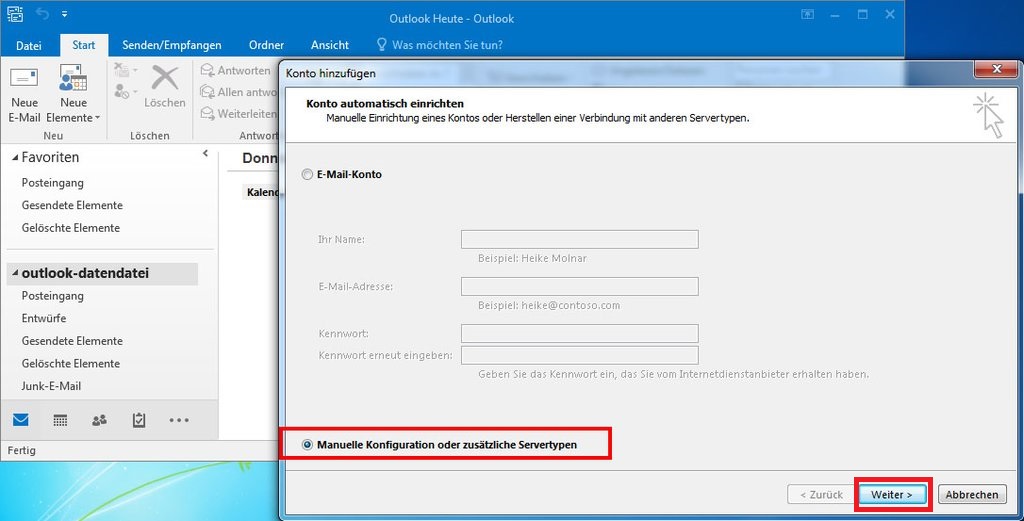Click the lightbulb Tell Me search icon
This screenshot has width=1024, height=521.
[382, 44]
